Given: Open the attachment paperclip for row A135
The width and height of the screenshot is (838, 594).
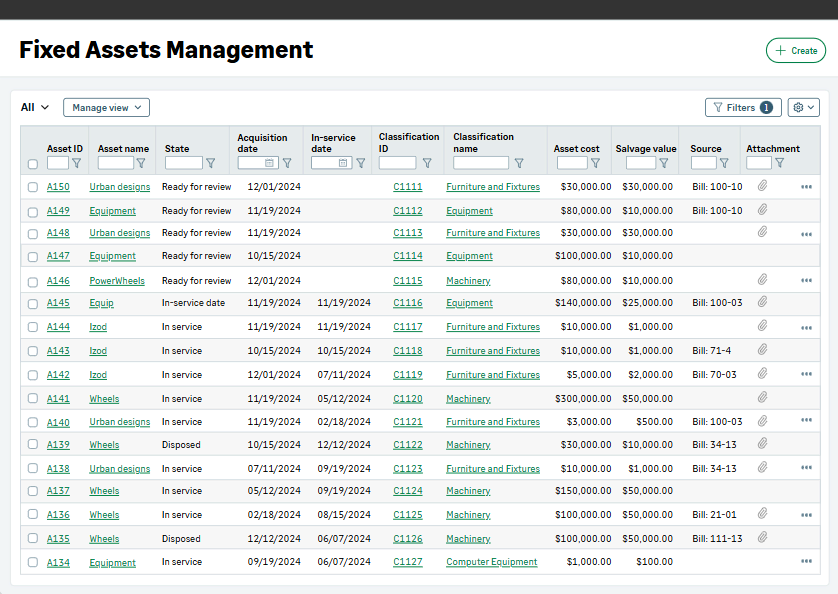Looking at the screenshot, I should pyautogui.click(x=763, y=537).
